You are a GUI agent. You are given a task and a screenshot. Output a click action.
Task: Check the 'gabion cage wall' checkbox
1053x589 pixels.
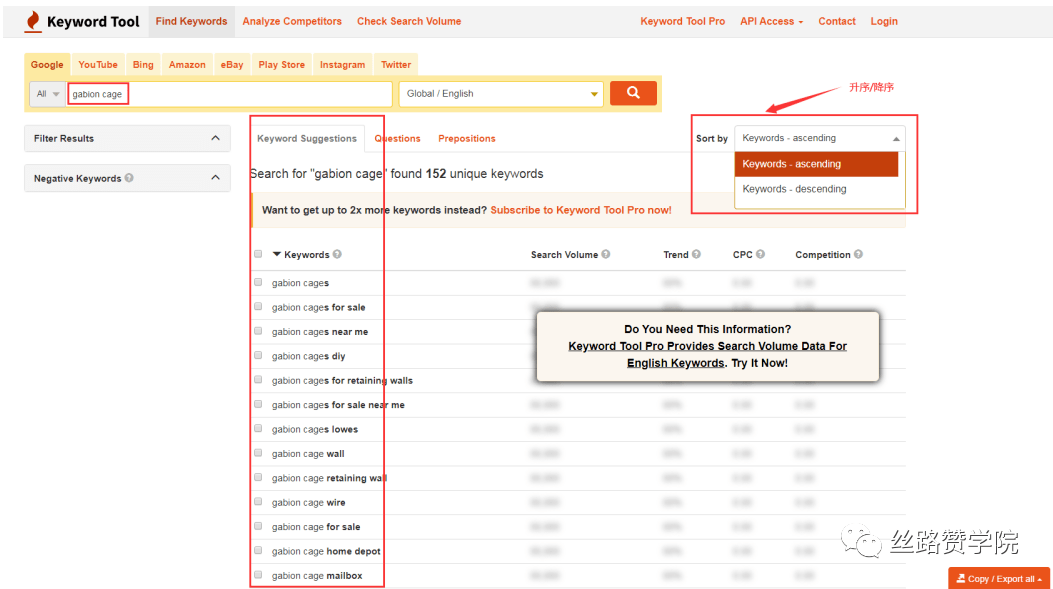[x=259, y=453]
